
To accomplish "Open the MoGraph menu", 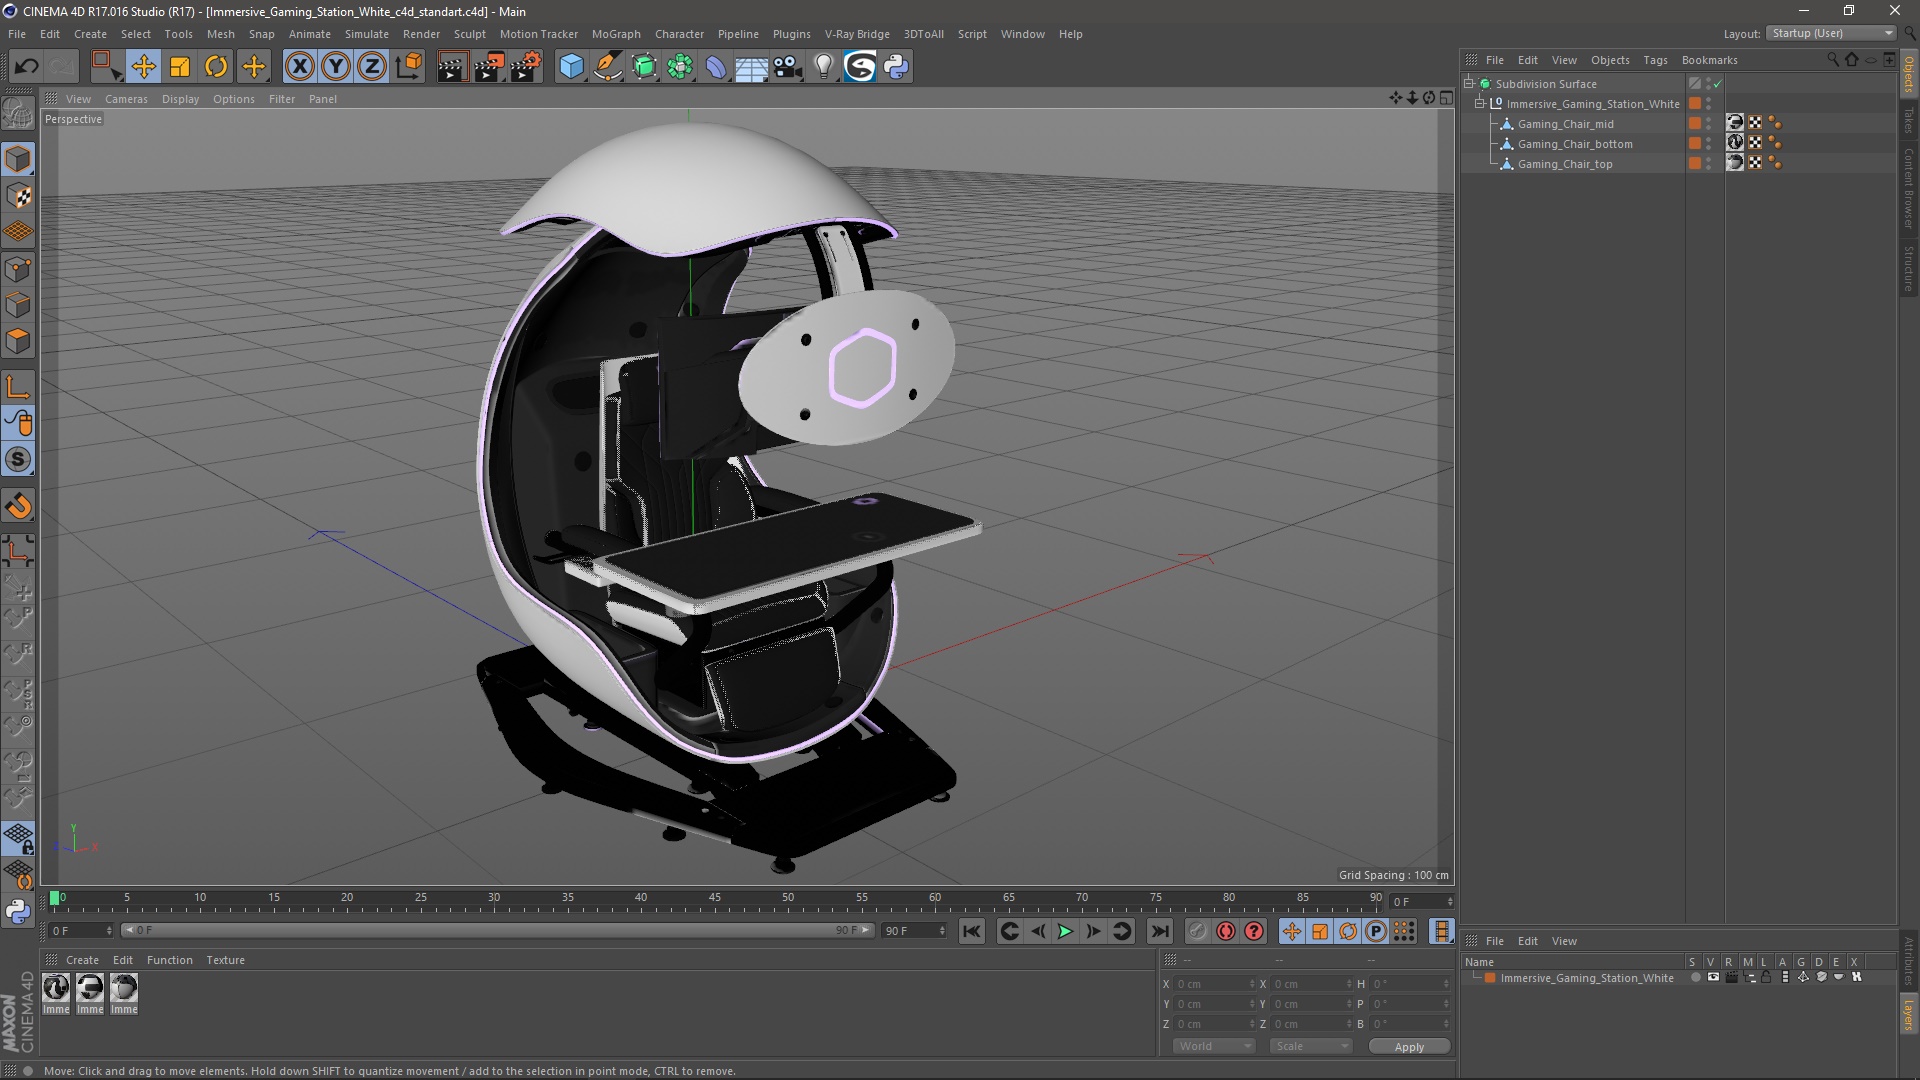I will [x=616, y=34].
